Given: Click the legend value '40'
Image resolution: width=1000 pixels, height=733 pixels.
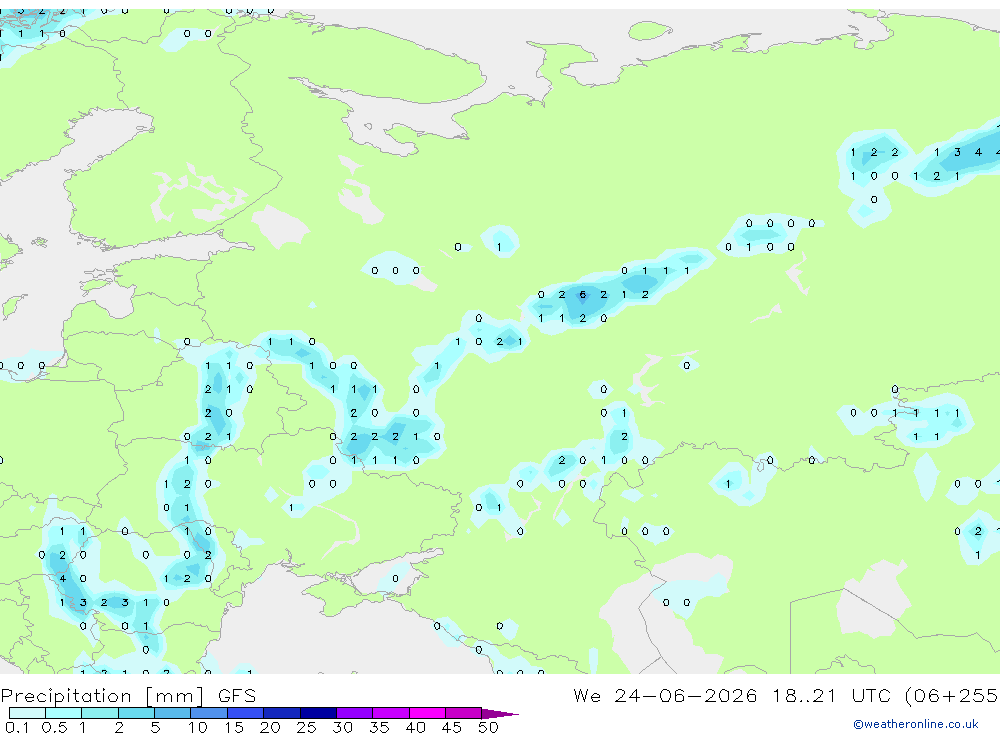Looking at the screenshot, I should pyautogui.click(x=415, y=727).
